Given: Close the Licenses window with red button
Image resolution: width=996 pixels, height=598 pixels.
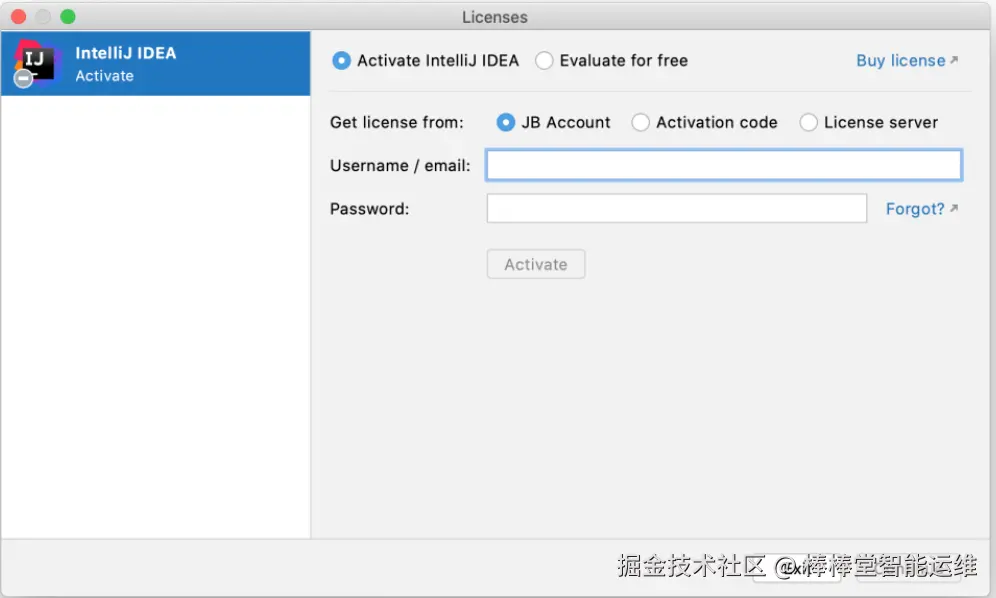Looking at the screenshot, I should (x=18, y=17).
